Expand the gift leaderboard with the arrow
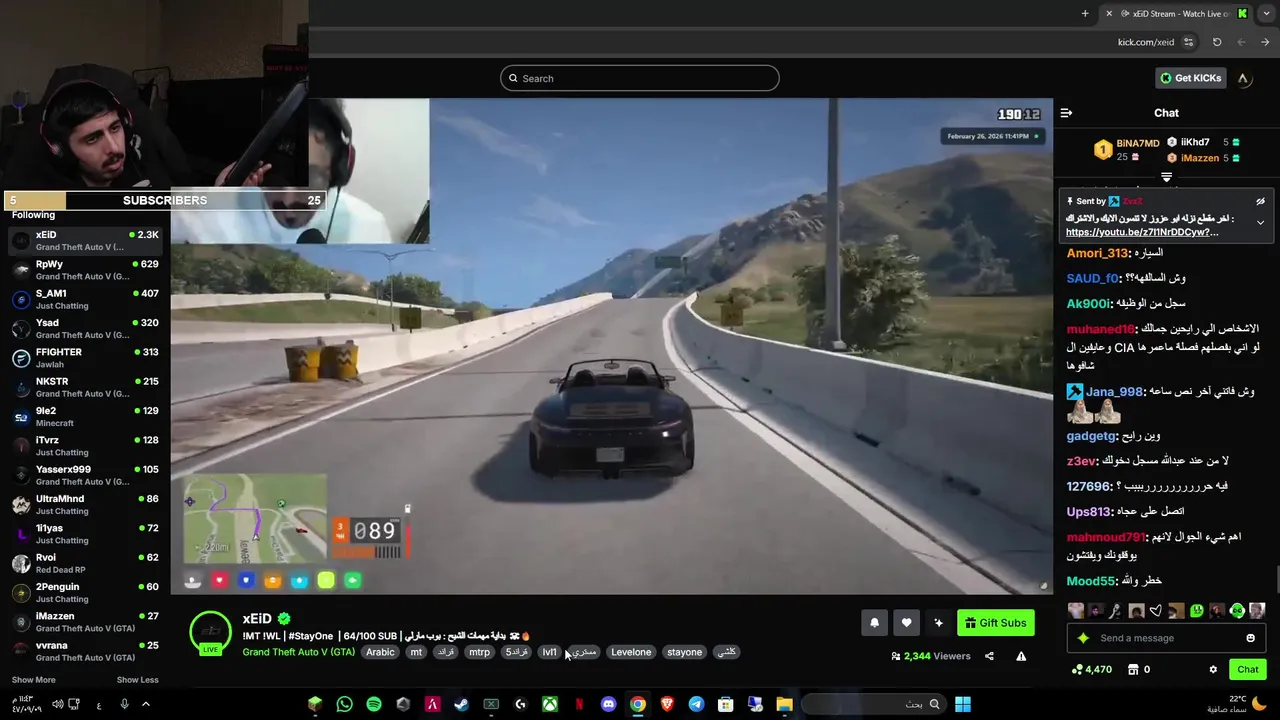The width and height of the screenshot is (1280, 720). pos(1166,177)
